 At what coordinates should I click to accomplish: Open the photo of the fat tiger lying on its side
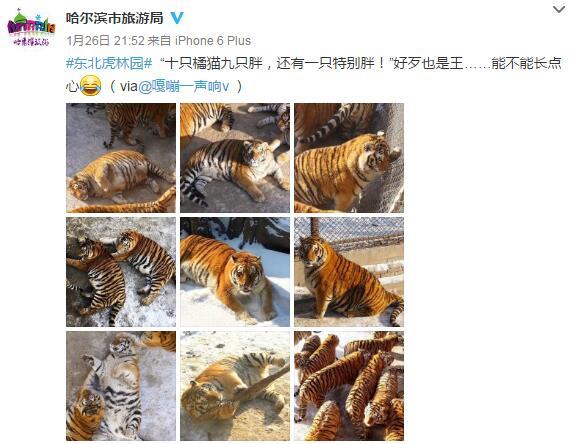pyautogui.click(x=121, y=158)
